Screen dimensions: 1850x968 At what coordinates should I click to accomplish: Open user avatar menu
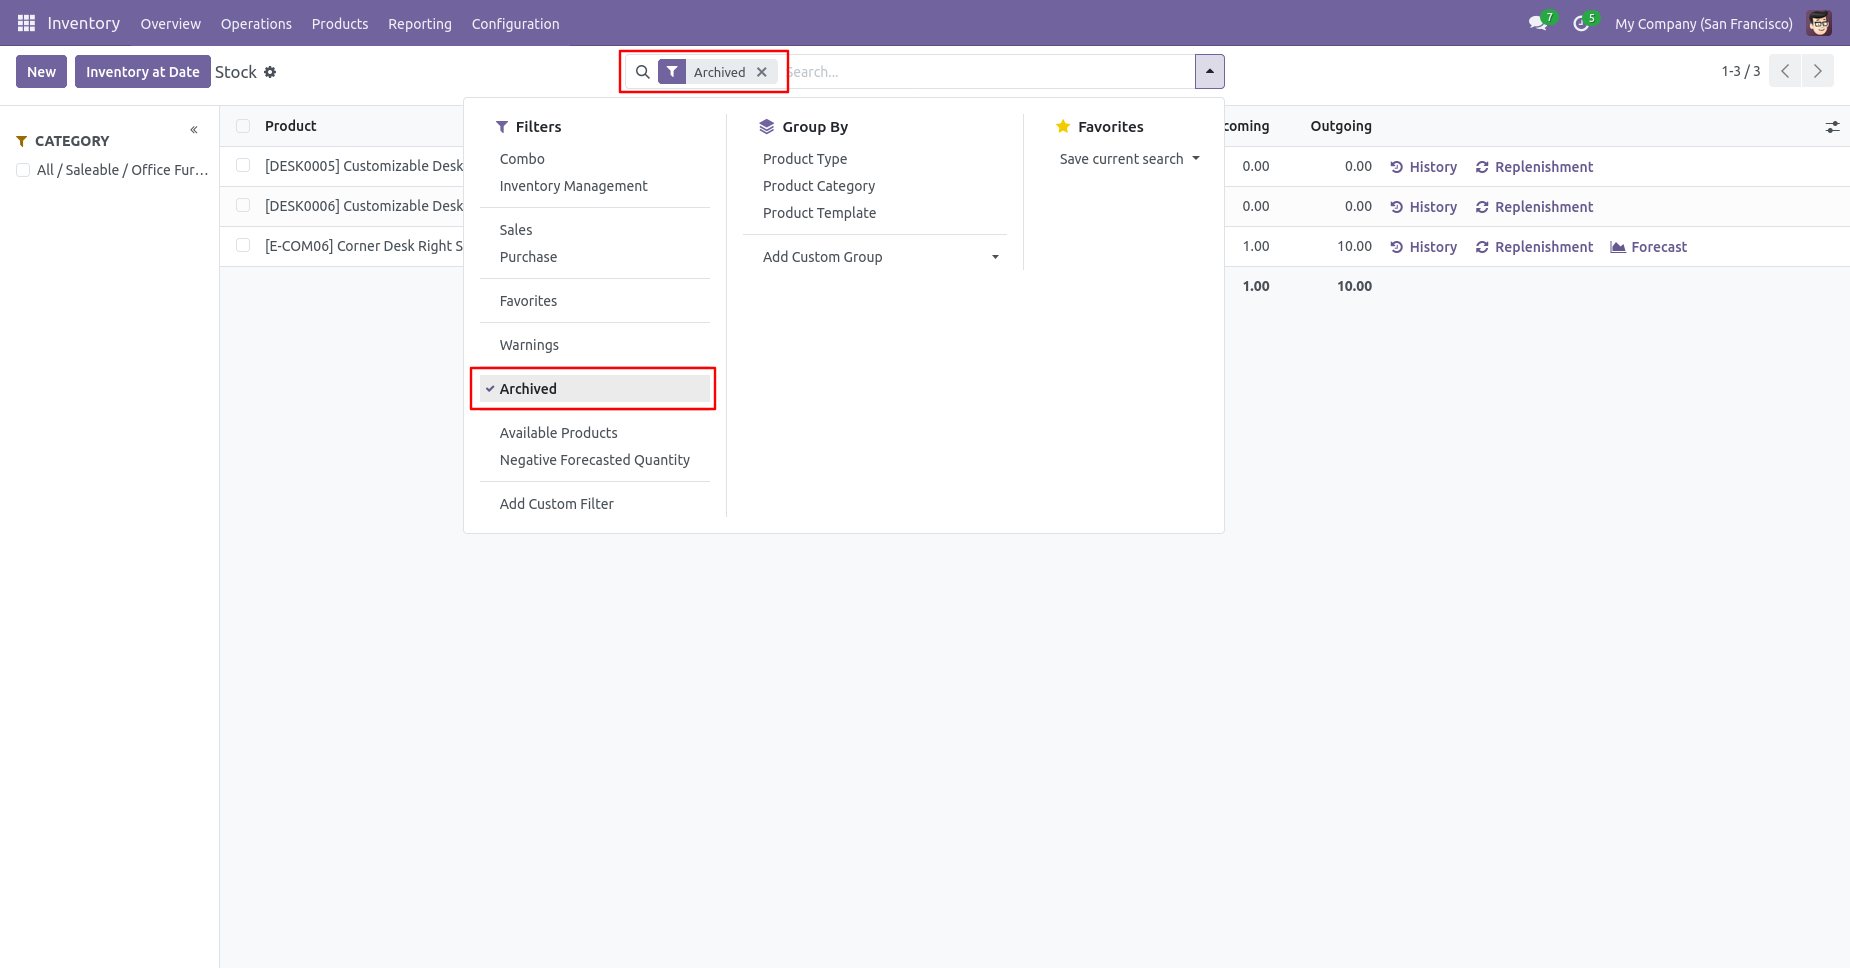(x=1819, y=23)
